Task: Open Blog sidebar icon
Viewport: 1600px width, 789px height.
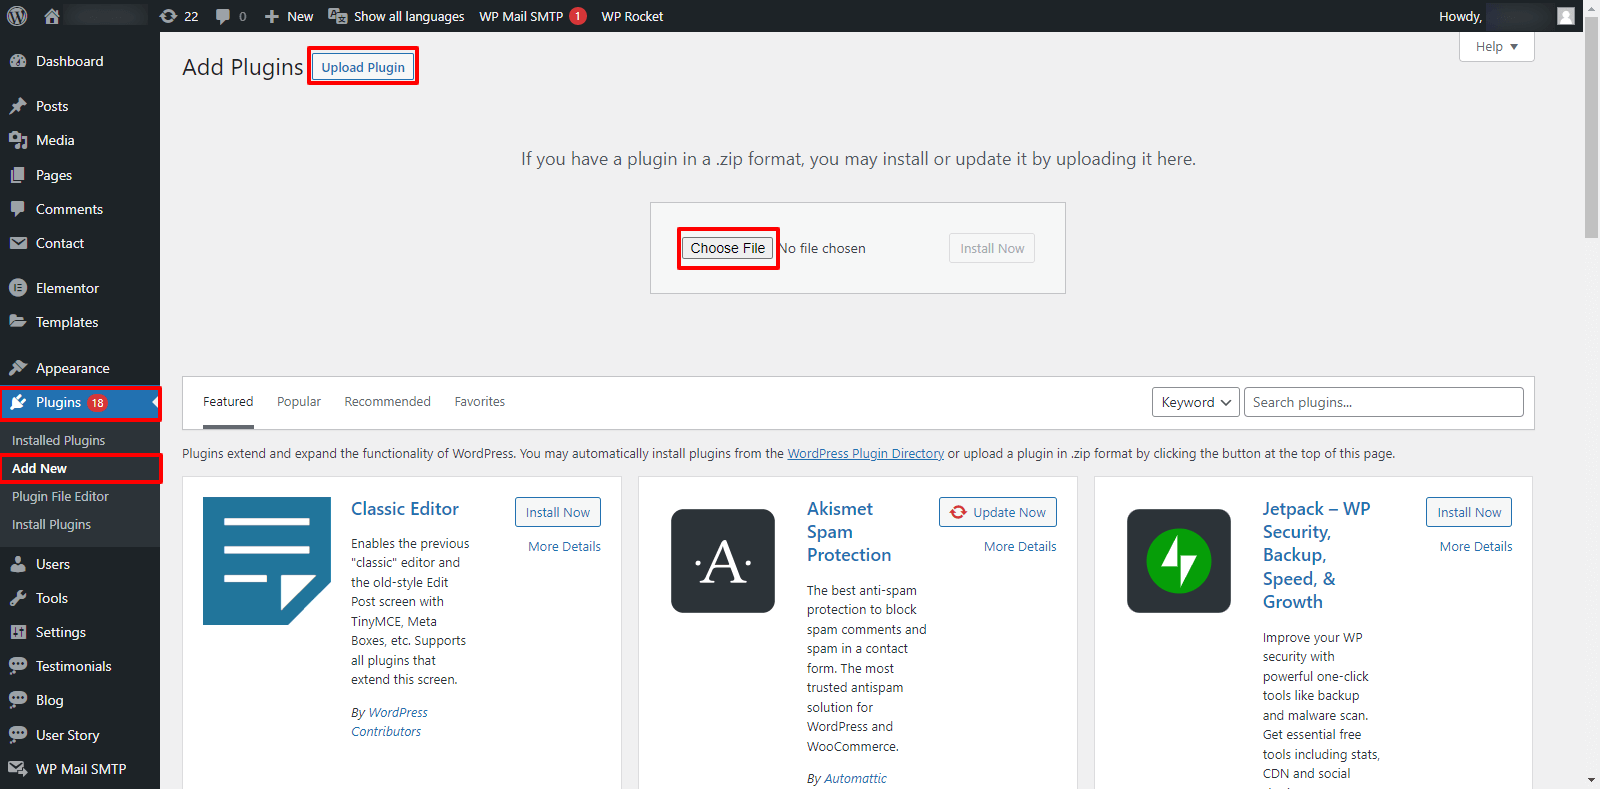Action: tap(18, 700)
